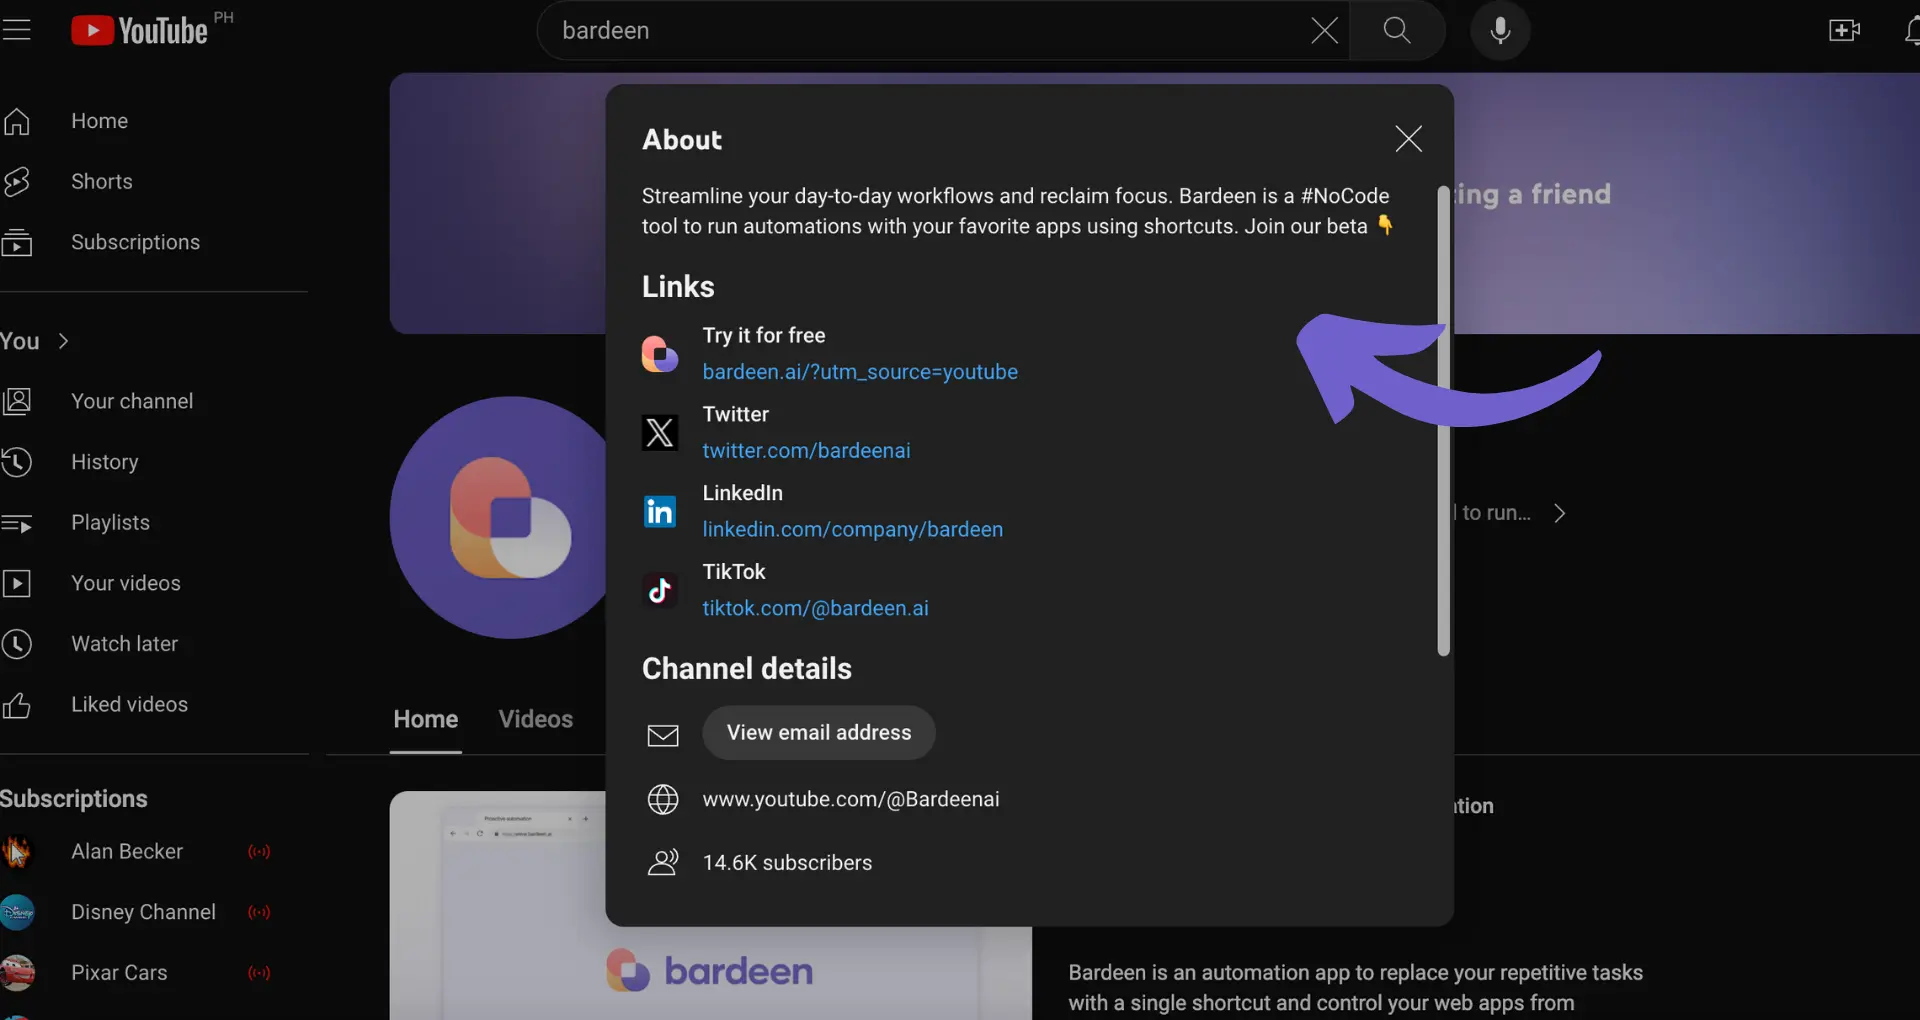This screenshot has width=1920, height=1020.
Task: Click View email address button
Action: coord(819,733)
